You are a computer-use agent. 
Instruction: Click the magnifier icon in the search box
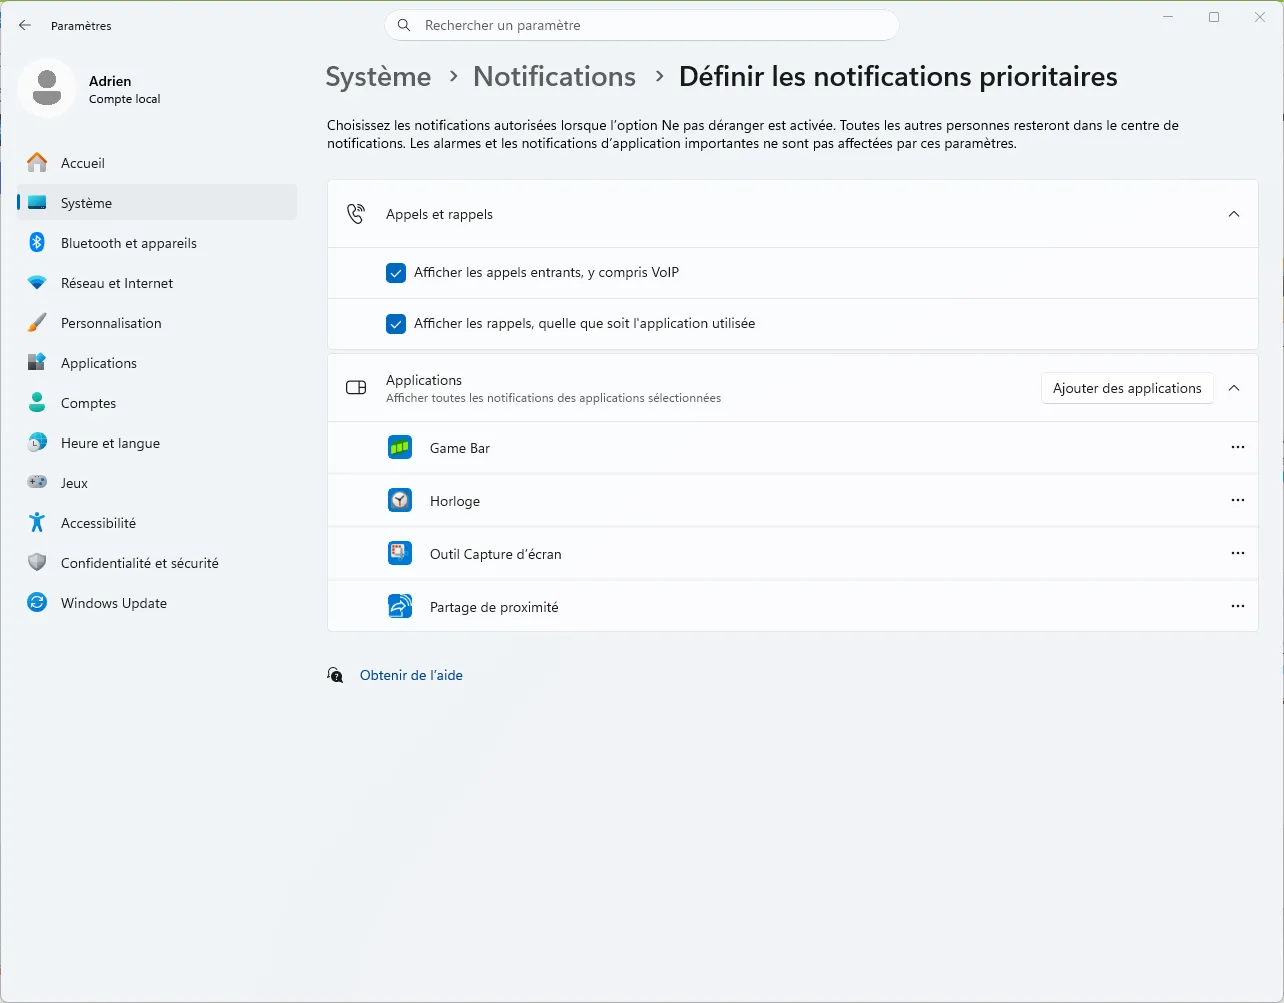tap(404, 26)
